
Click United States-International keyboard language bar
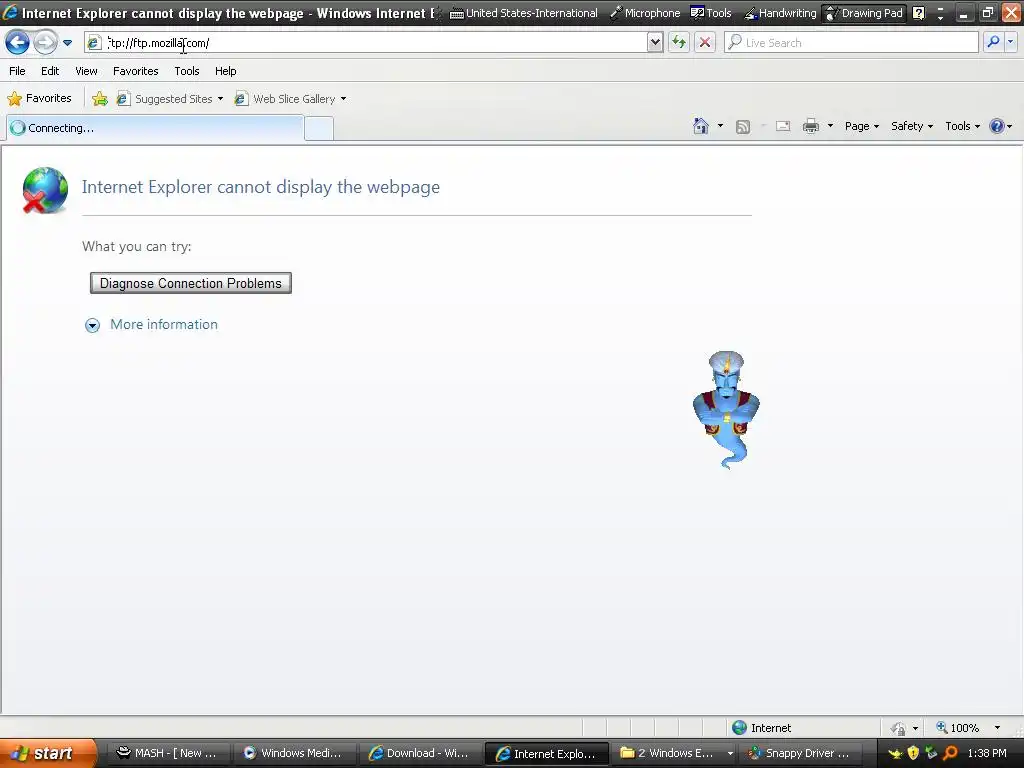coord(524,13)
